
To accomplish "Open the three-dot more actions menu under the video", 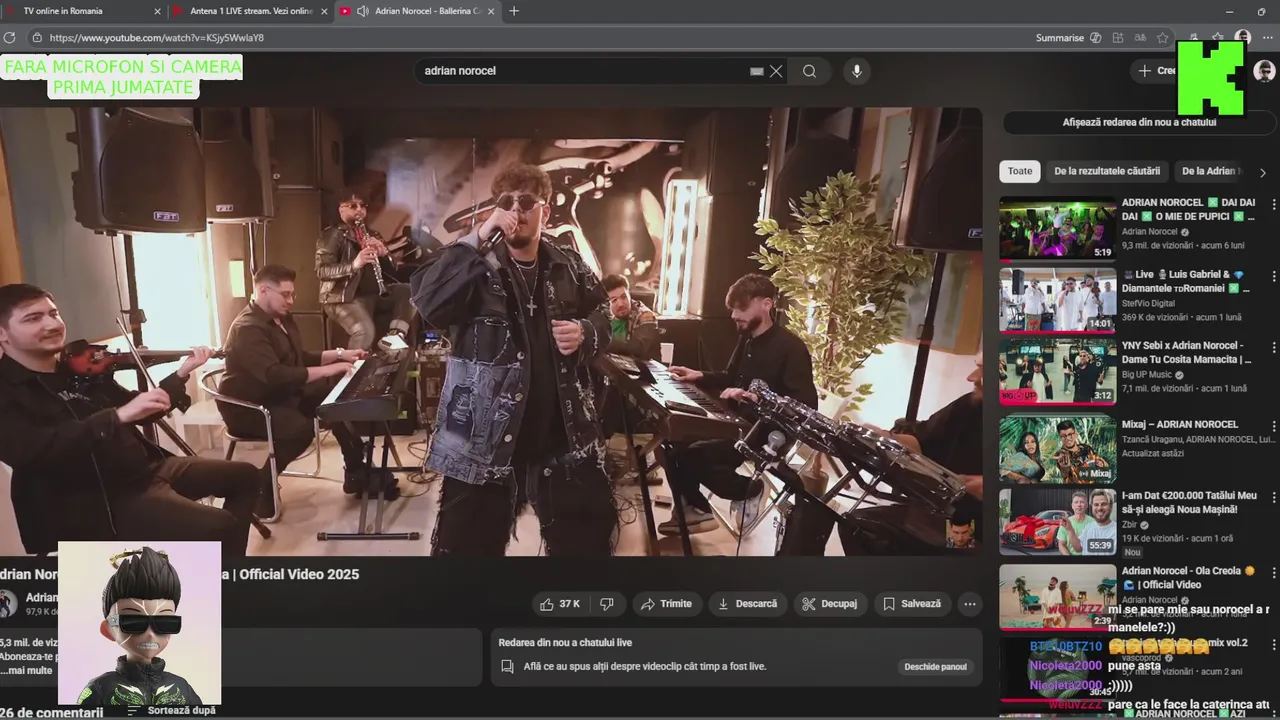I will tap(969, 604).
